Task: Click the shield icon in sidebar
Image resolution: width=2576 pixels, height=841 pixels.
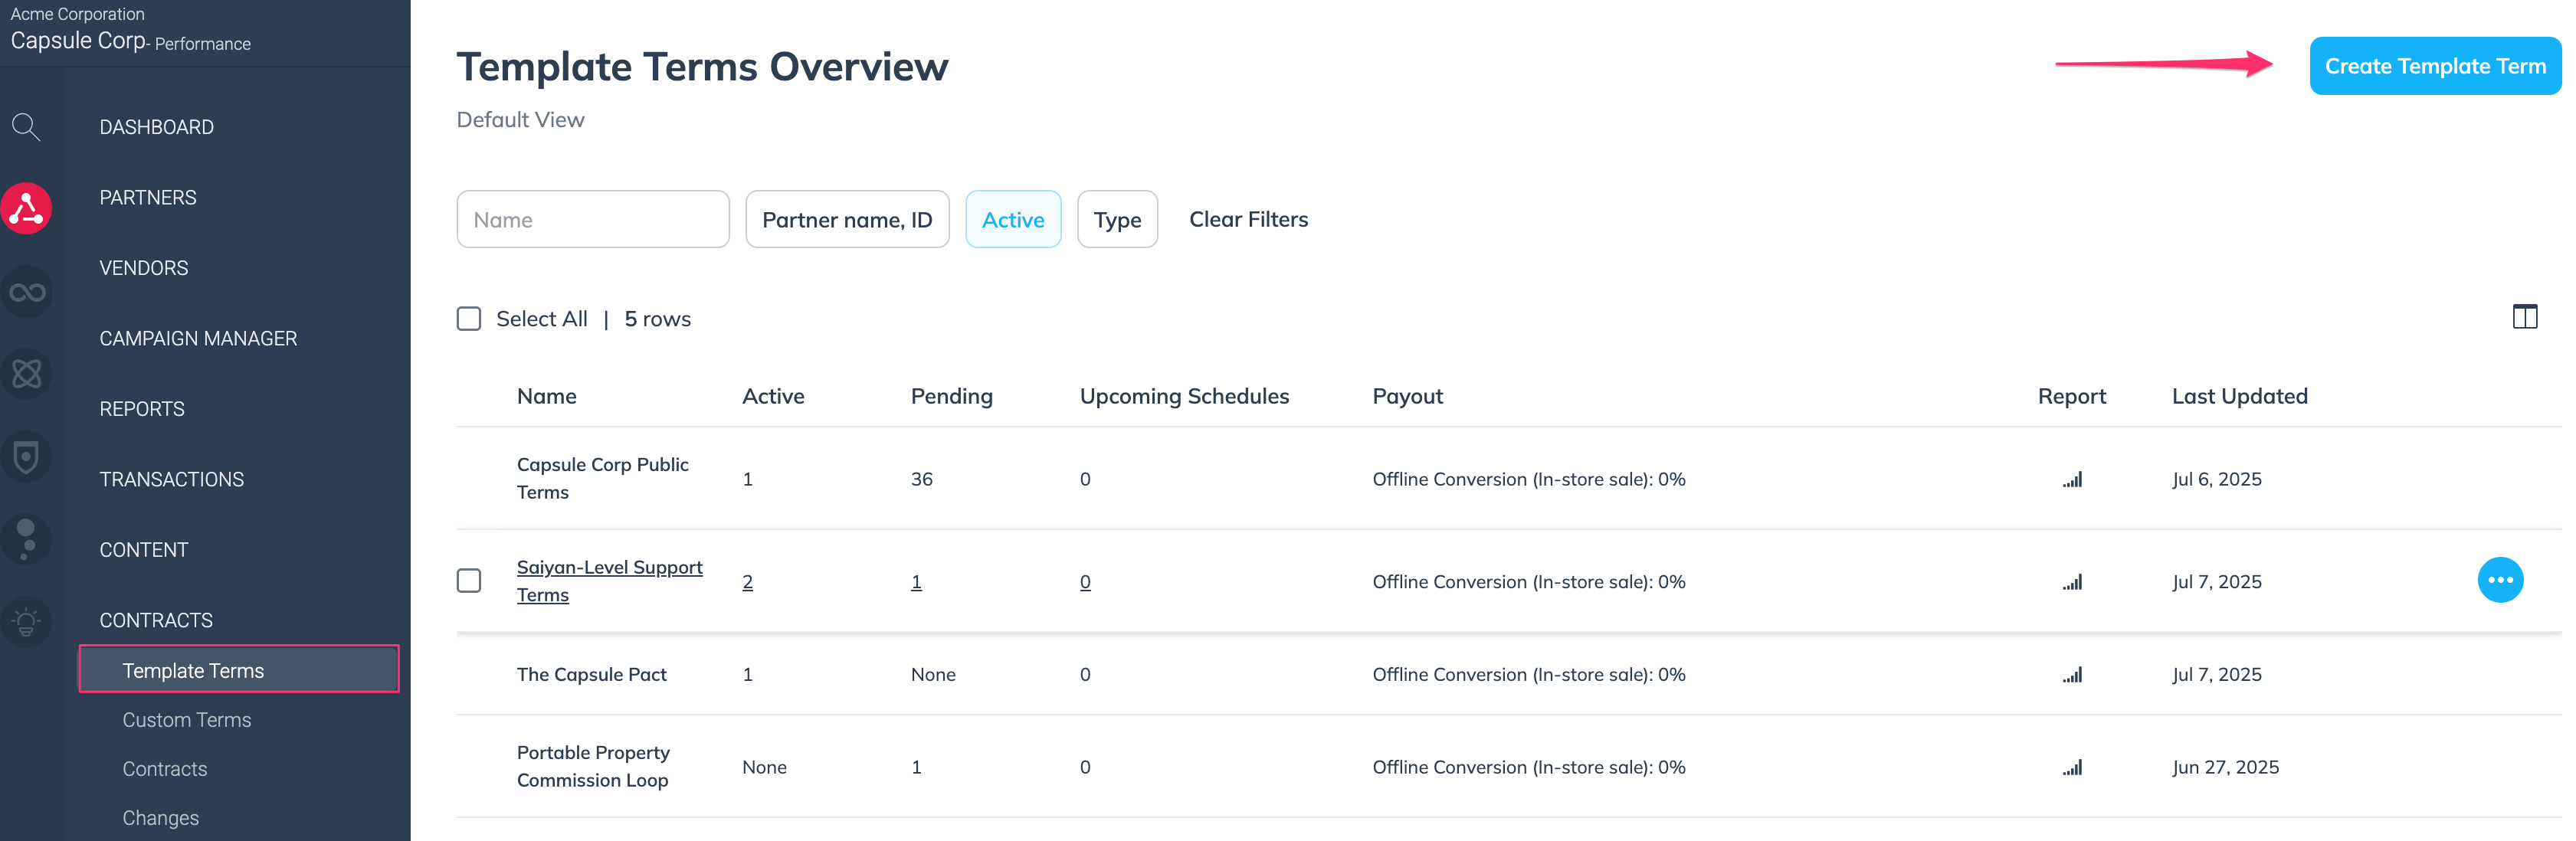Action: (27, 457)
